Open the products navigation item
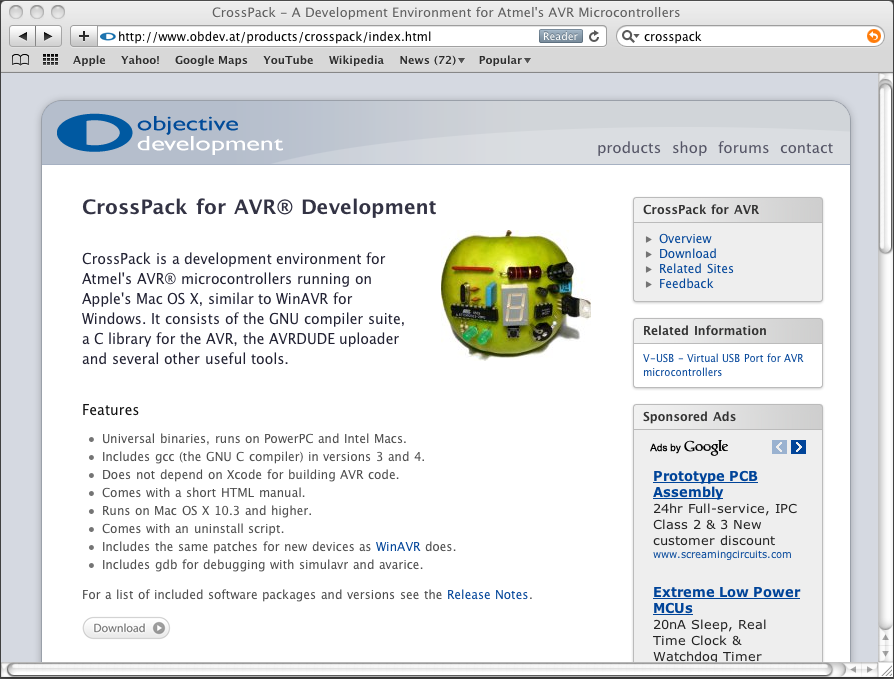This screenshot has height=679, width=894. pos(629,148)
